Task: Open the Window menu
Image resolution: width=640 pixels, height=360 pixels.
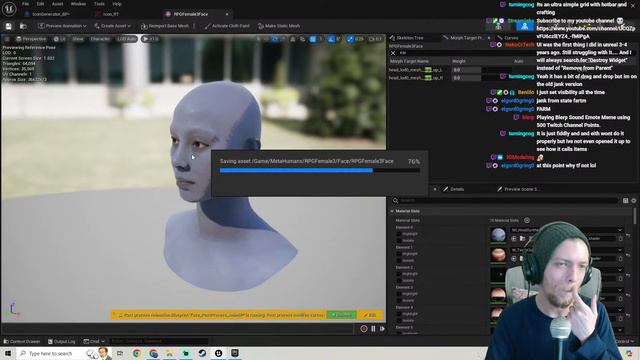Action: coord(78,4)
